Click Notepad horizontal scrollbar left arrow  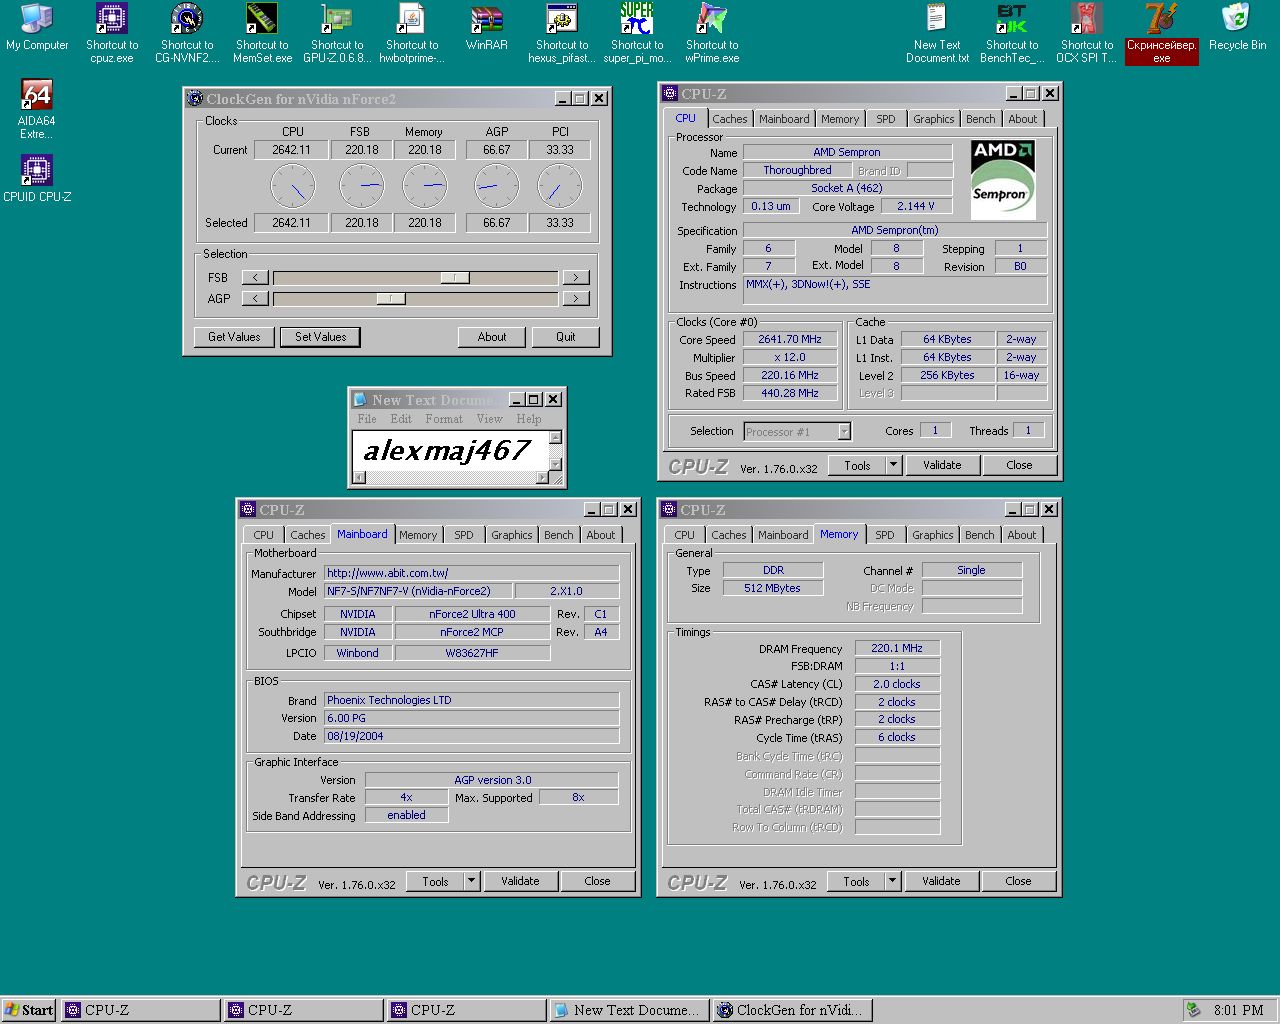(x=359, y=477)
